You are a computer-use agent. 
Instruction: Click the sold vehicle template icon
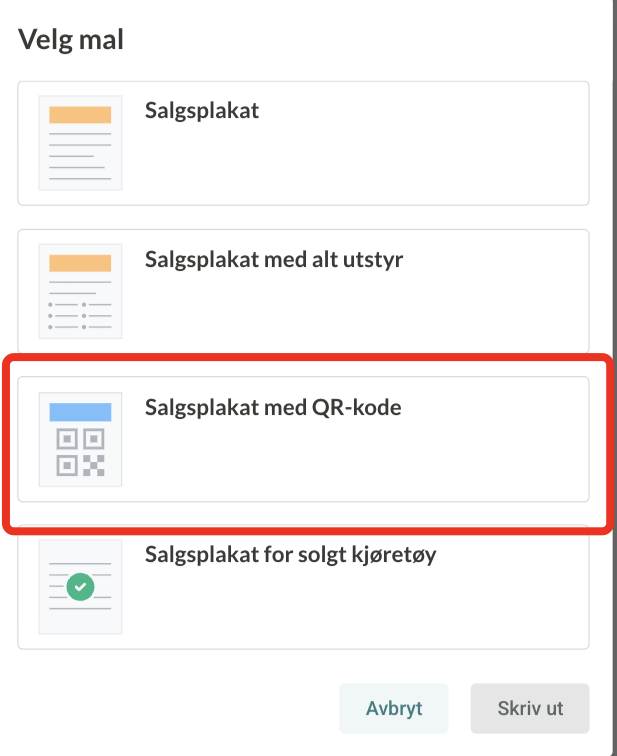click(80, 587)
